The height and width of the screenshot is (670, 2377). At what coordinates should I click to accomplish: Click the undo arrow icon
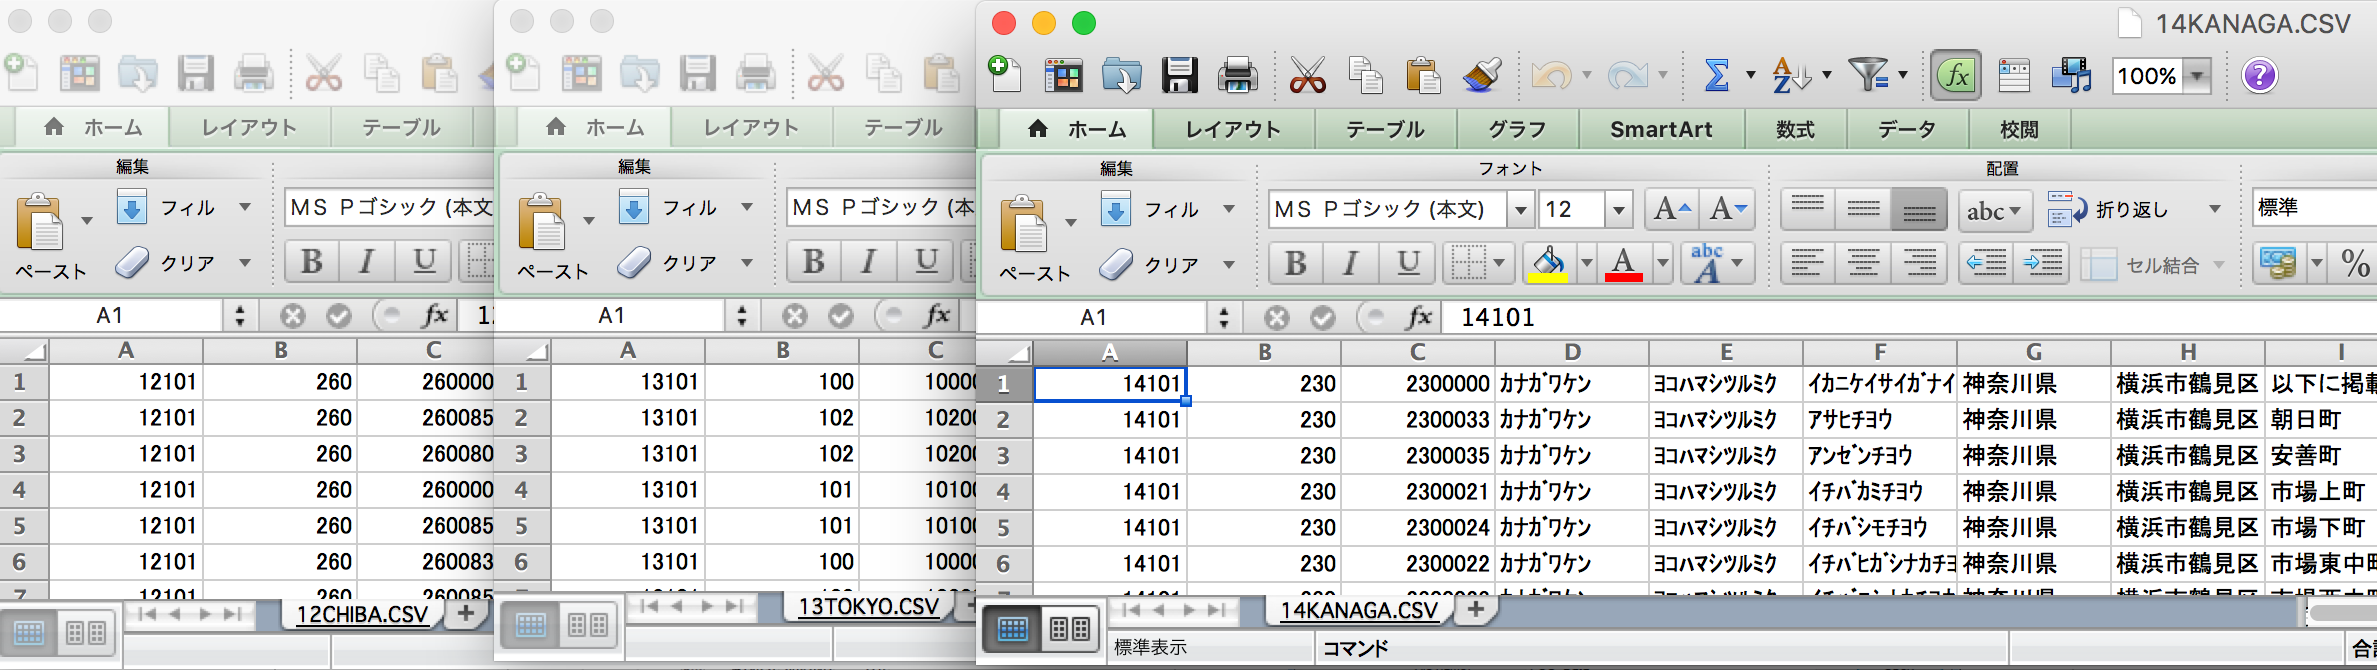1551,75
